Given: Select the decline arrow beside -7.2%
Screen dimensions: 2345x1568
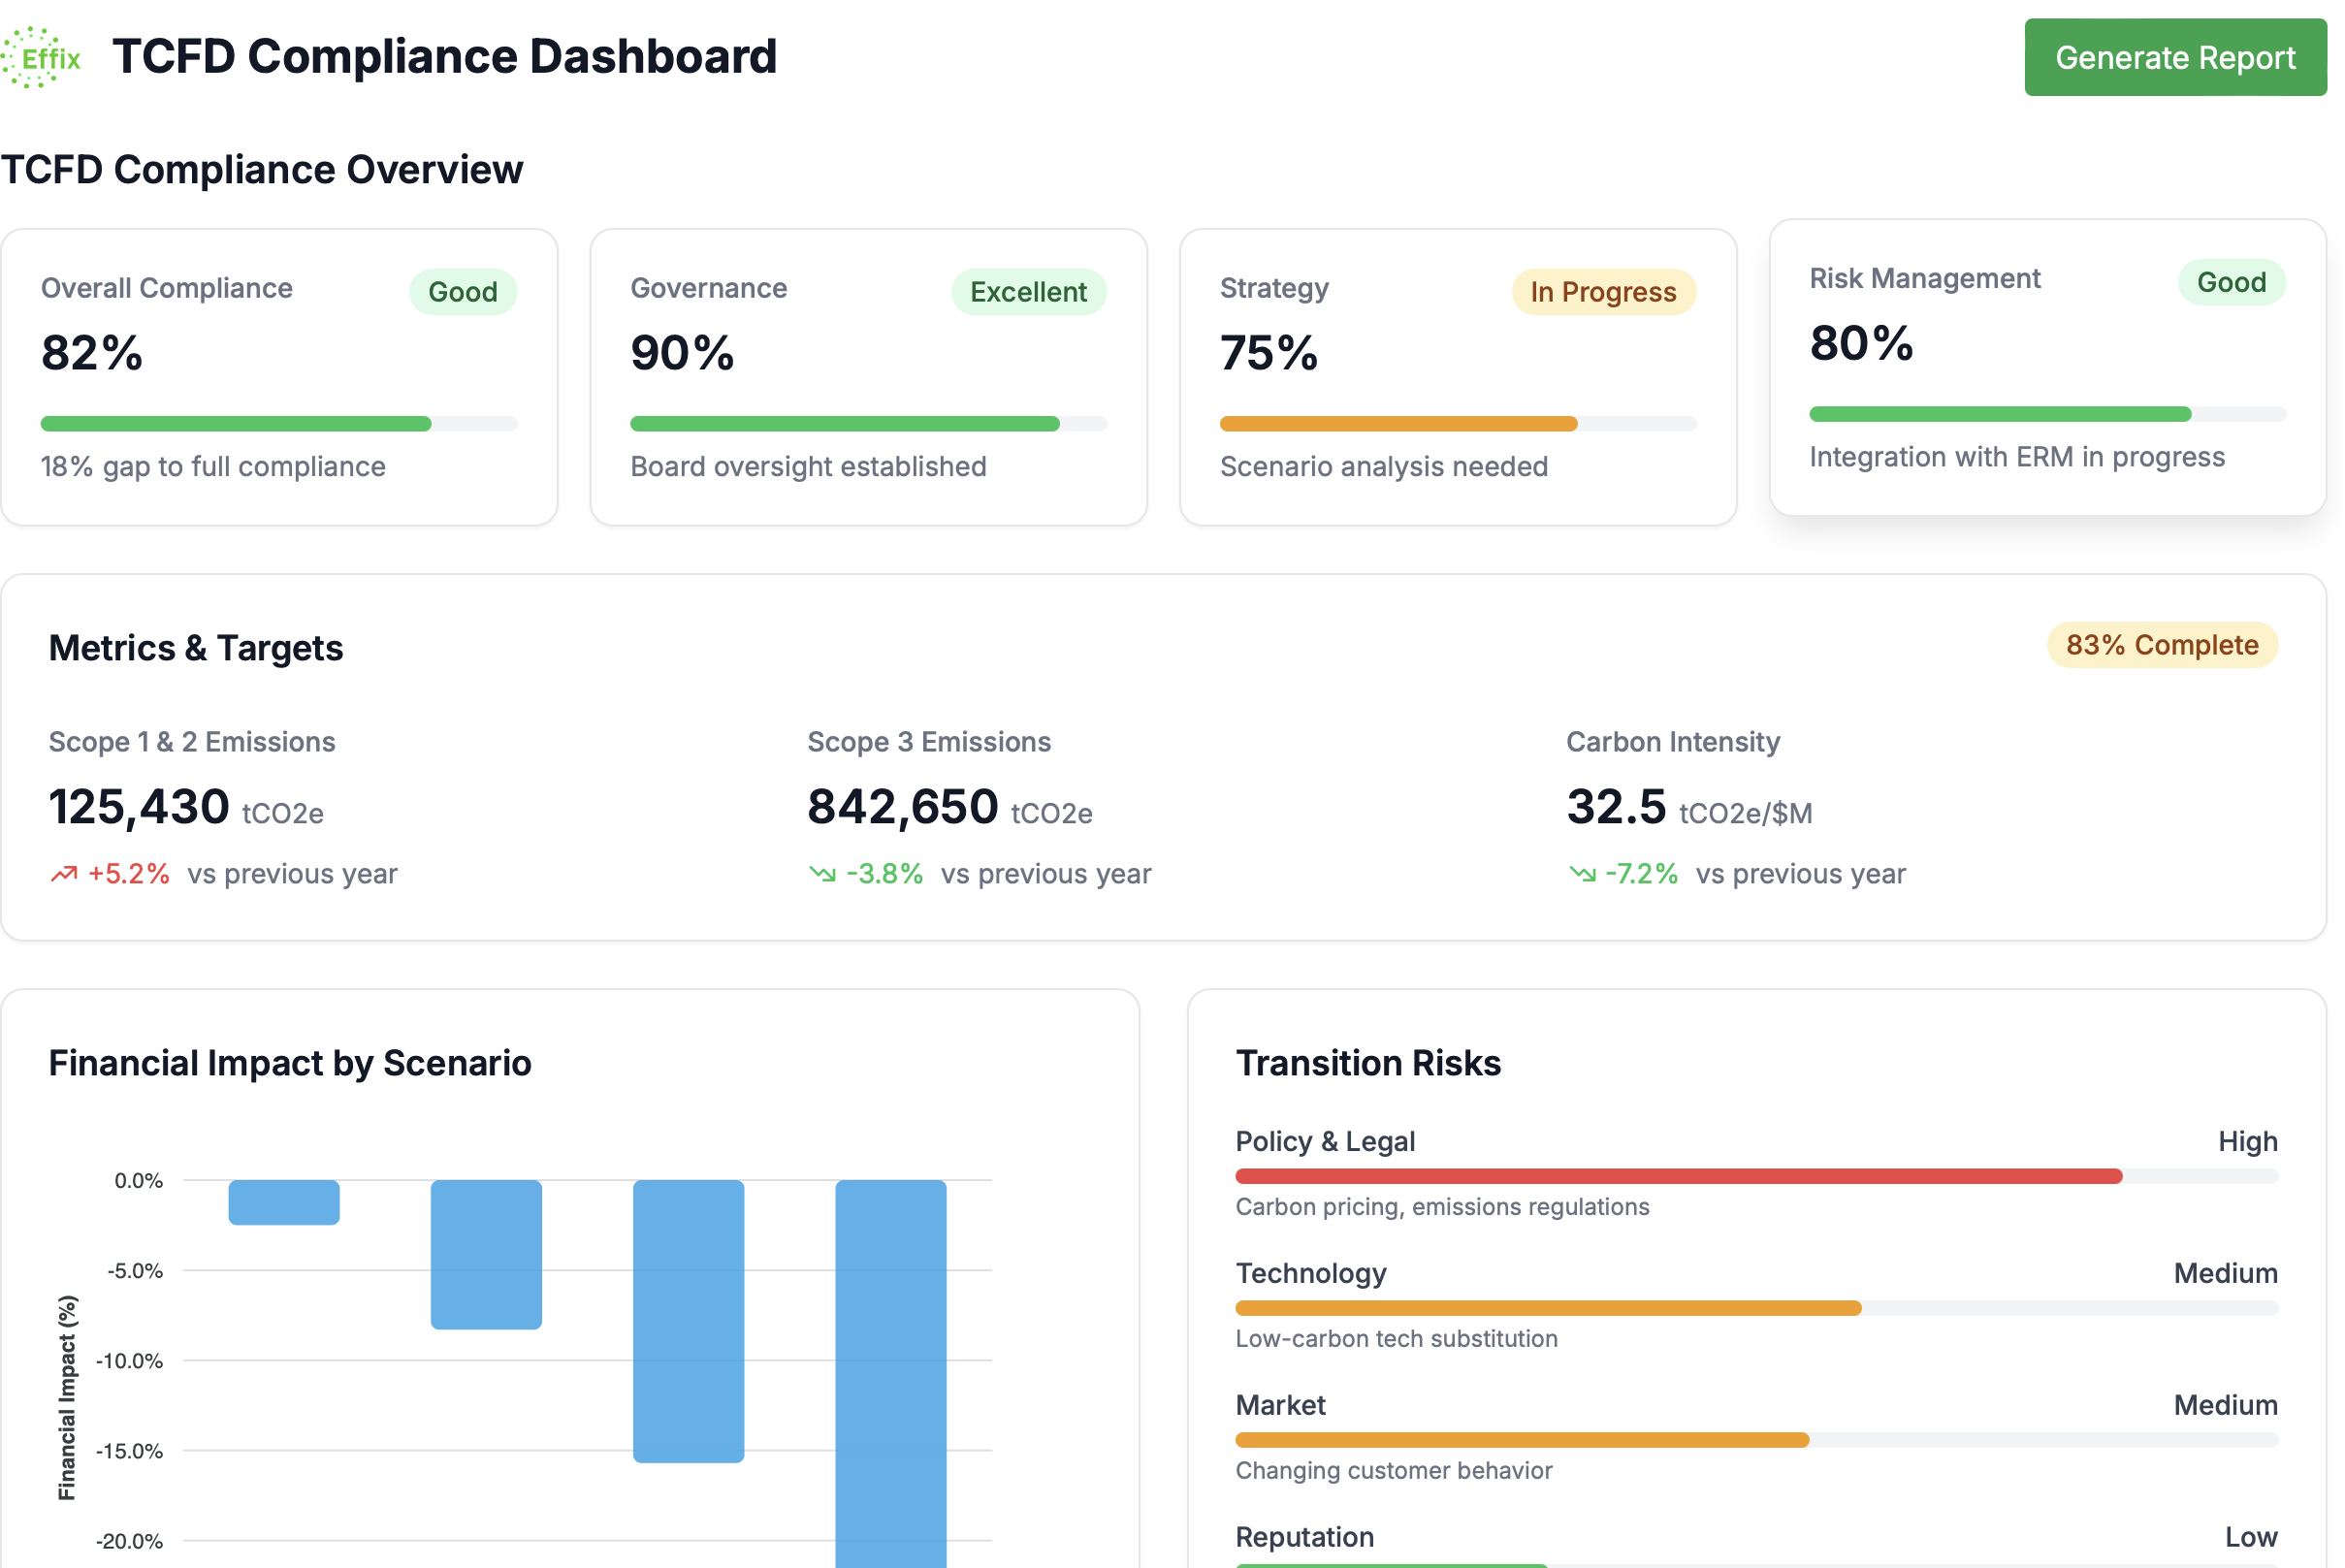Looking at the screenshot, I should 1582,872.
